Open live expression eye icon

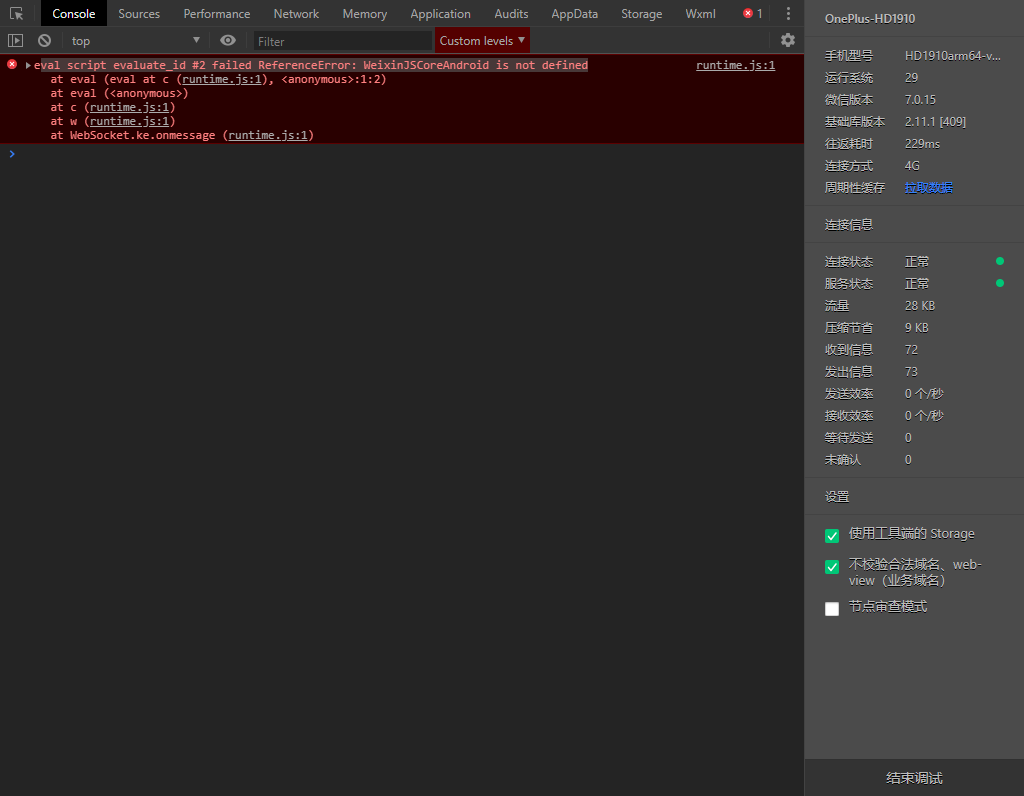tap(227, 40)
